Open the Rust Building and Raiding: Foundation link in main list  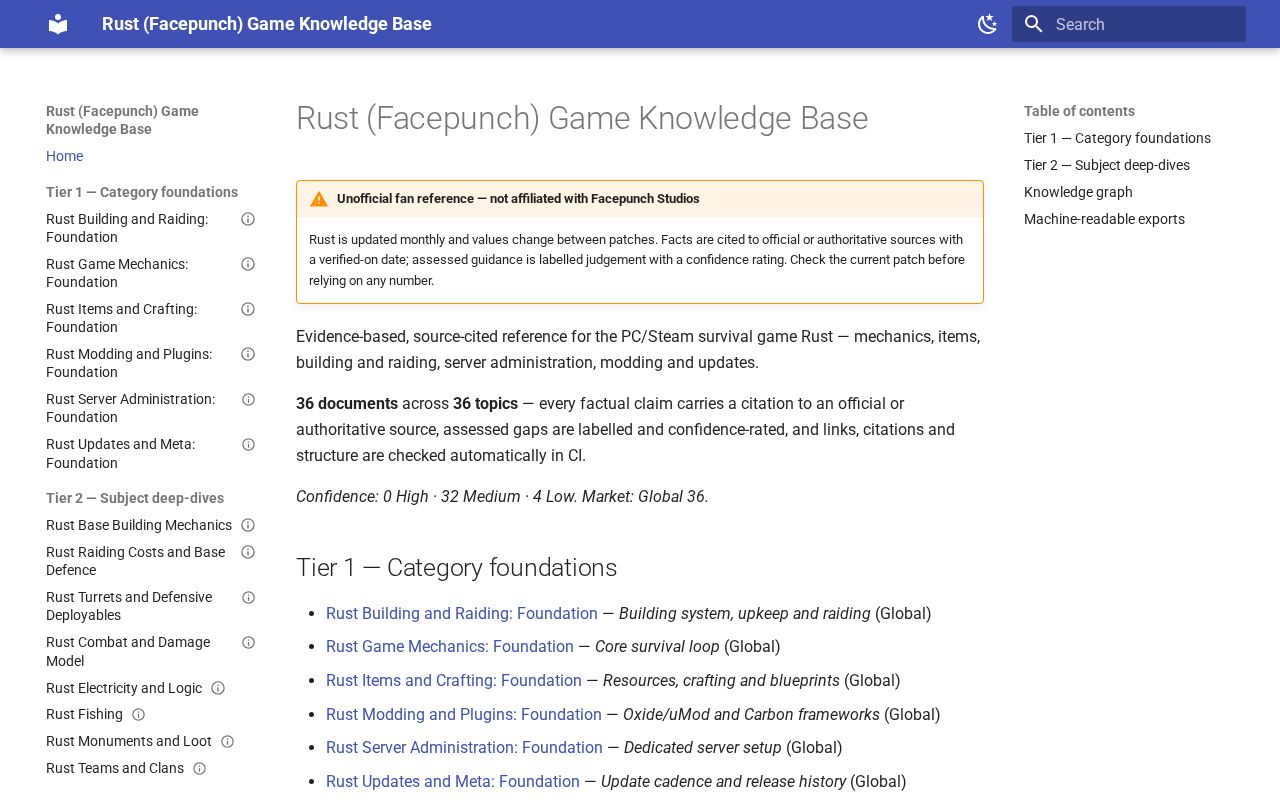tap(462, 613)
